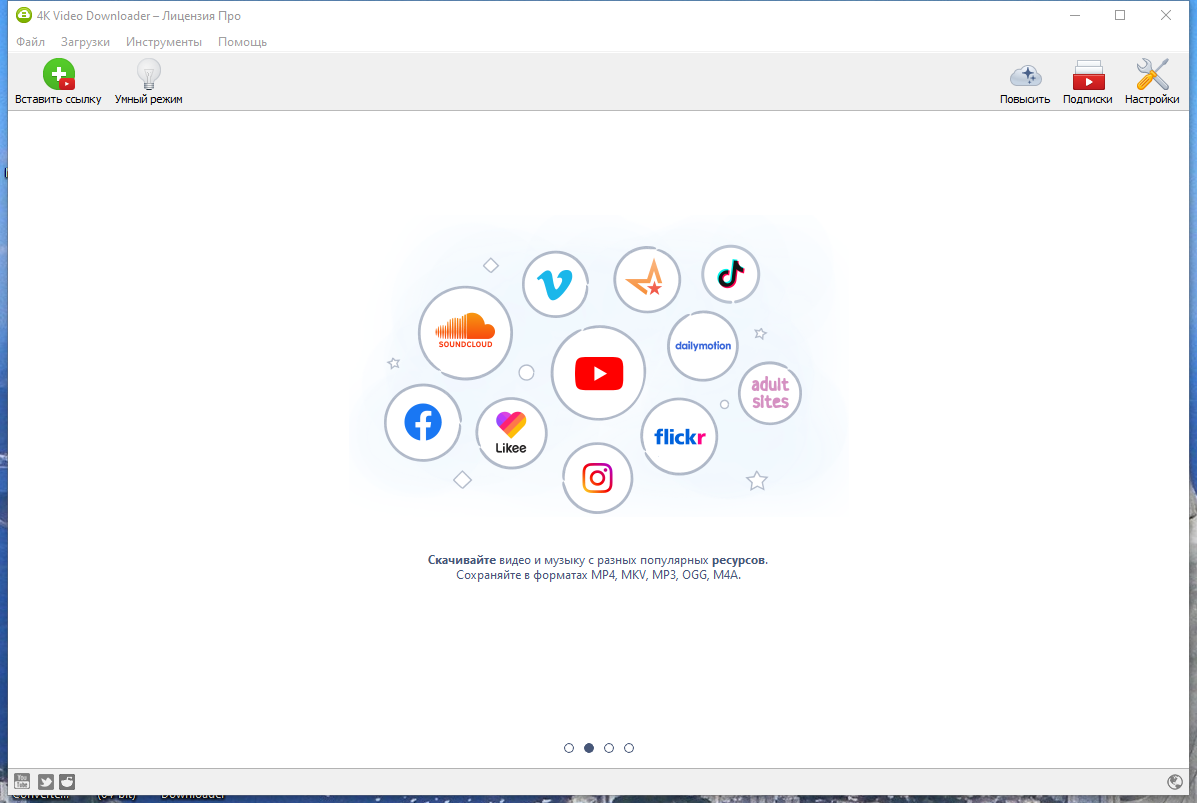The image size is (1197, 803).
Task: Click the Dailymotion logo bubble
Action: pos(702,346)
